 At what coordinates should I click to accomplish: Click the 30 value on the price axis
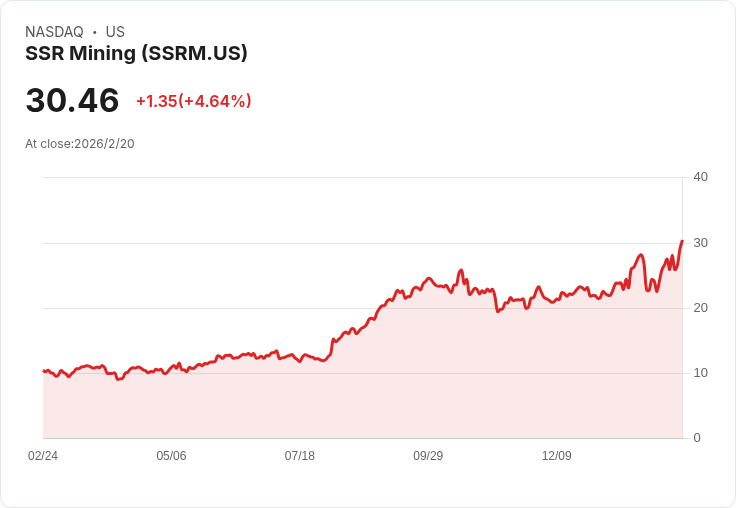pyautogui.click(x=700, y=243)
